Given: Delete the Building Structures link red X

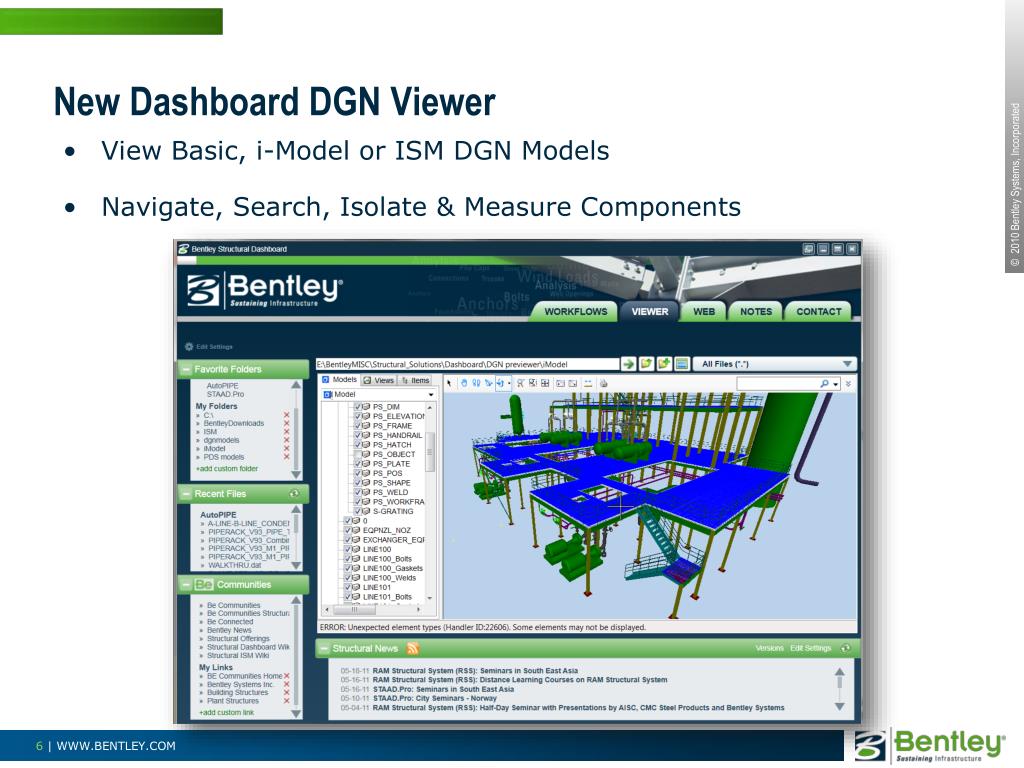Looking at the screenshot, I should point(286,692).
